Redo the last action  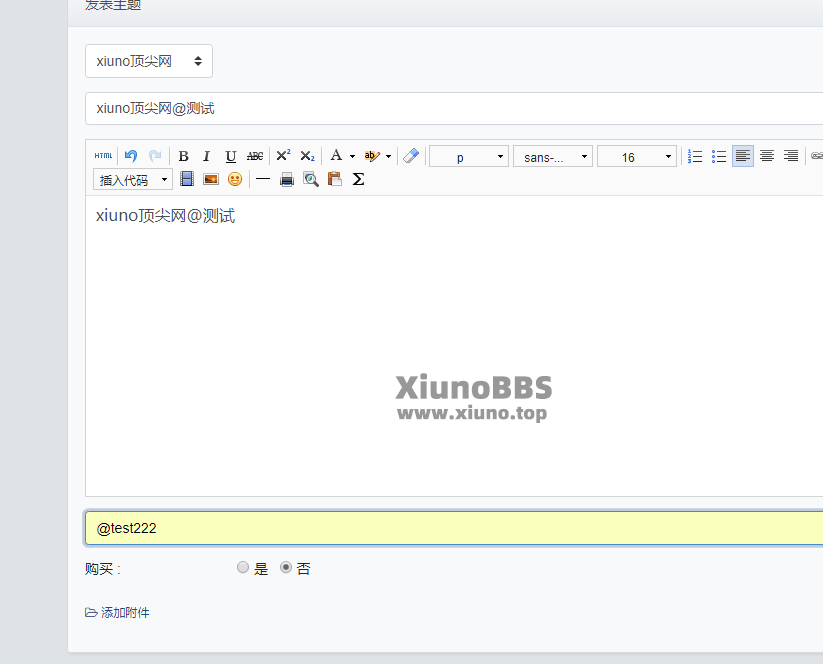154,156
